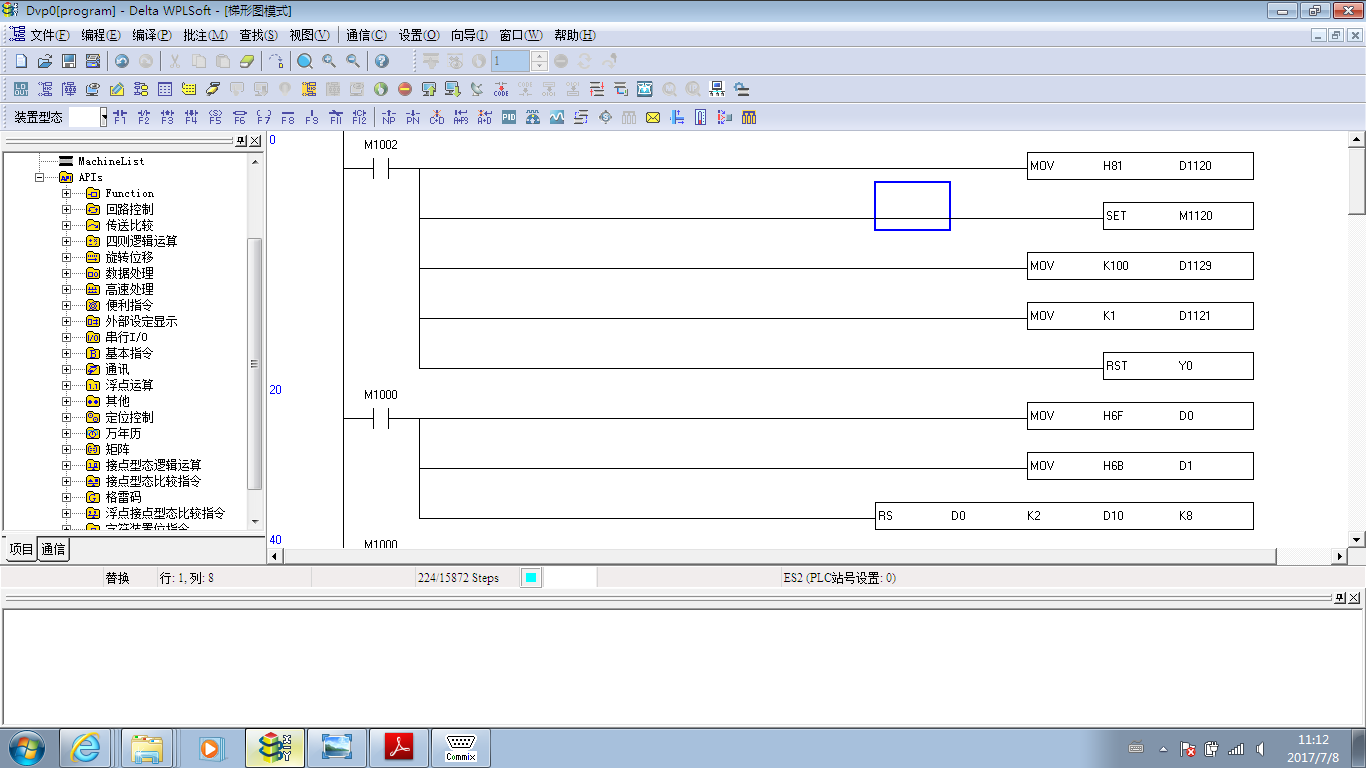Image resolution: width=1366 pixels, height=768 pixels.
Task: Collapse the APIs tree node
Action: coord(40,177)
